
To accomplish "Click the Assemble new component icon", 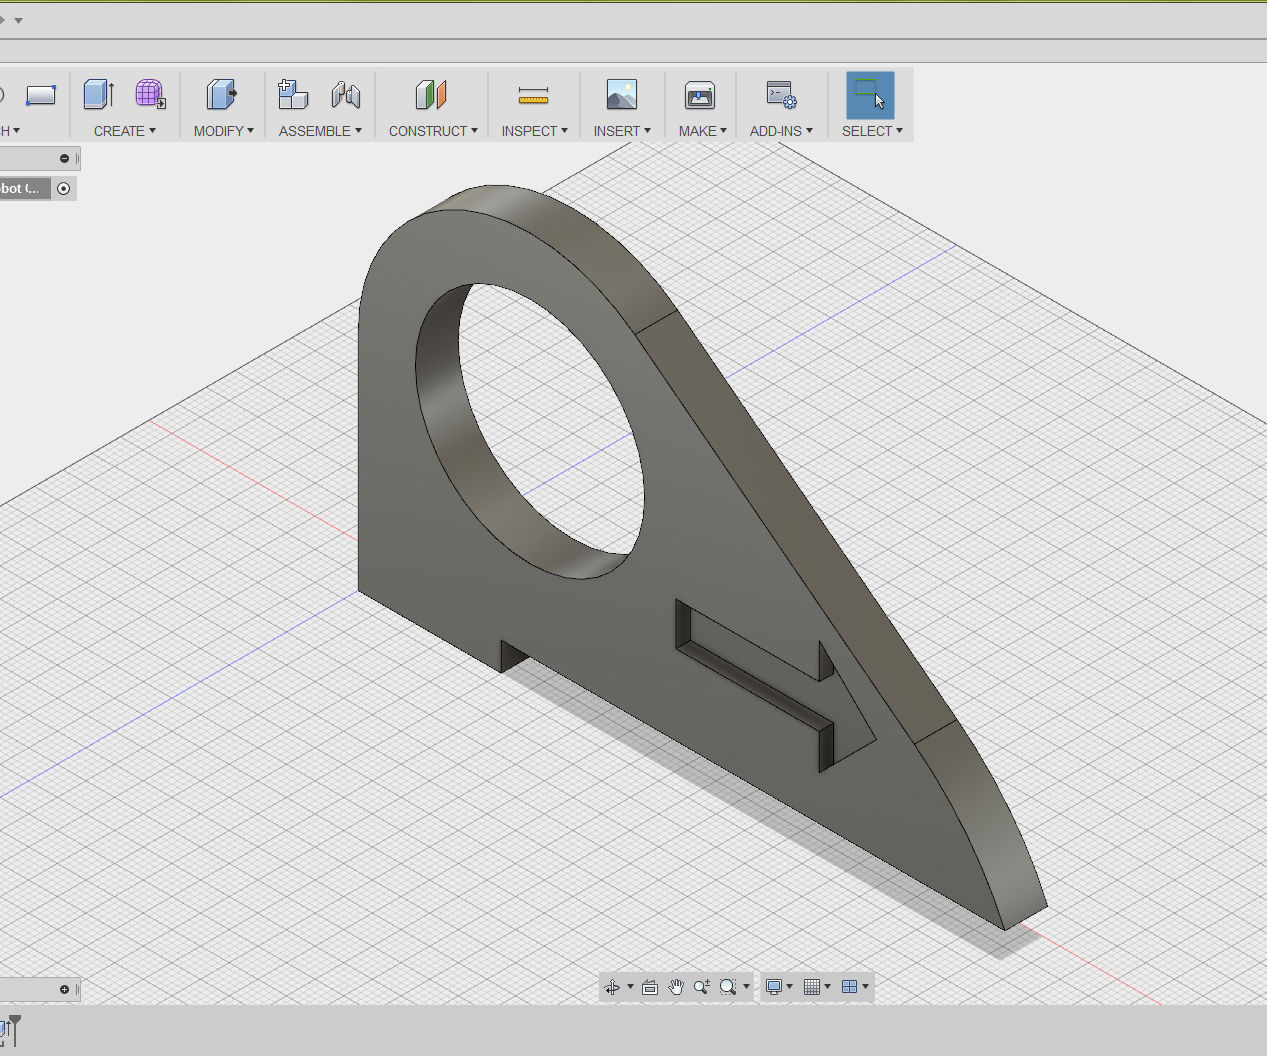I will (x=293, y=95).
